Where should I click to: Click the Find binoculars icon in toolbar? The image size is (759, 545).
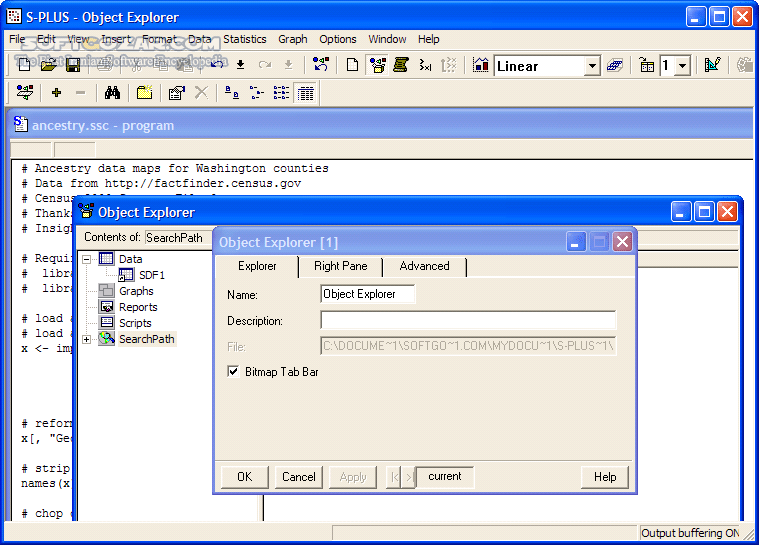coord(113,93)
